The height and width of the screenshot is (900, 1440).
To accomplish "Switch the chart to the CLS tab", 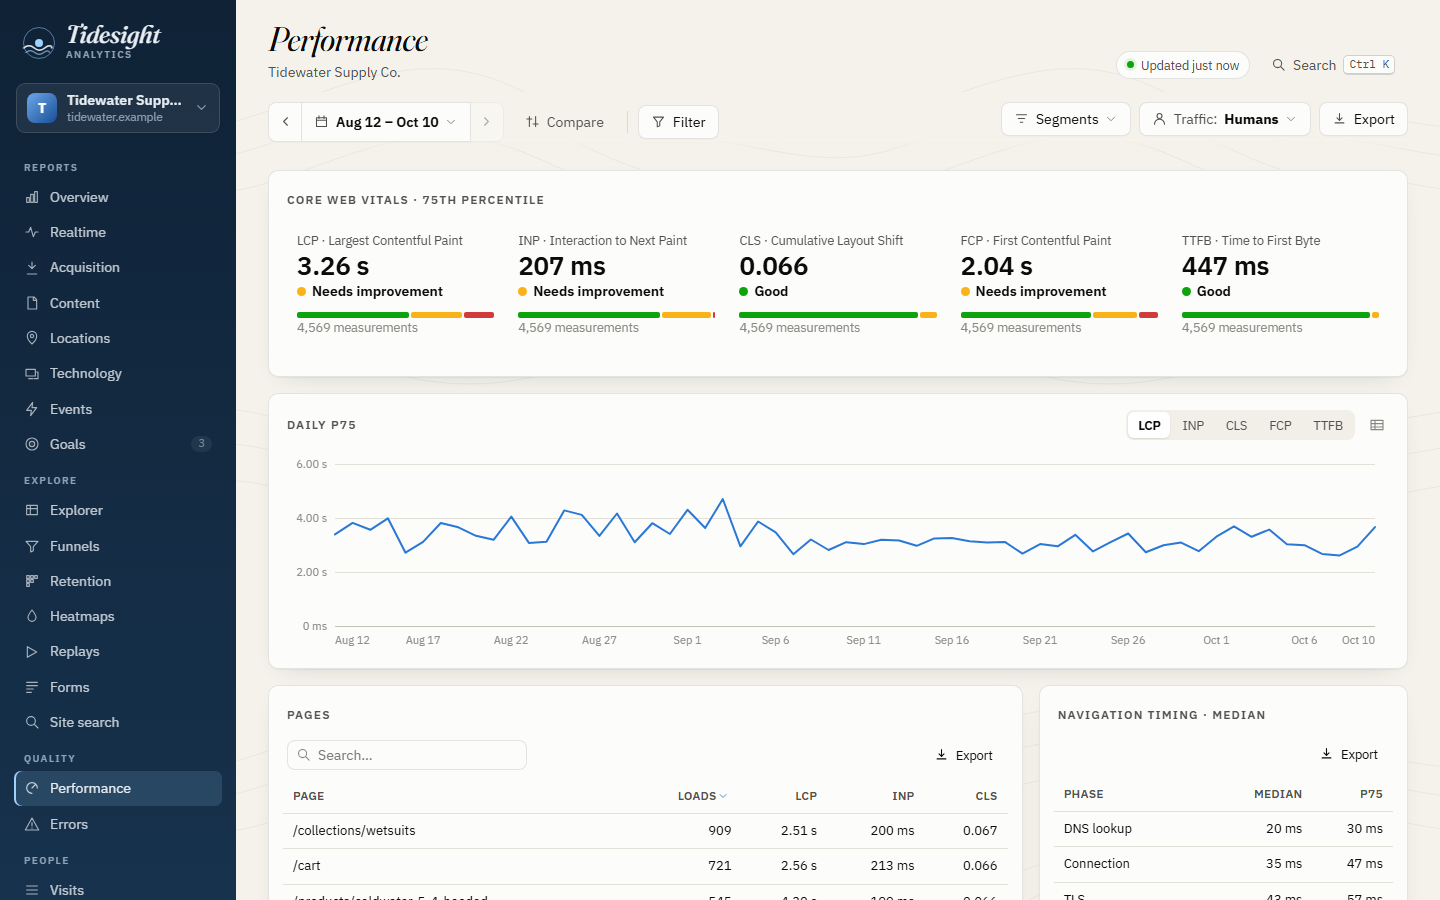I will point(1236,425).
